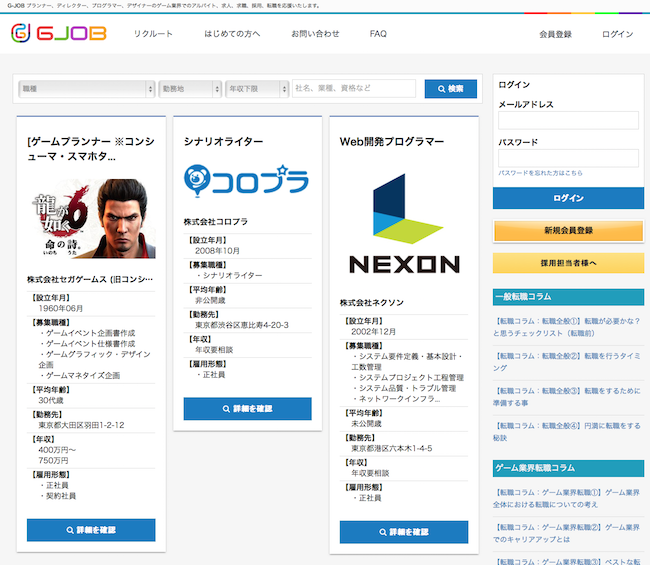This screenshot has width=650, height=565.
Task: Open column 転職全般① 転職が必要かな？
Action: click(x=568, y=327)
